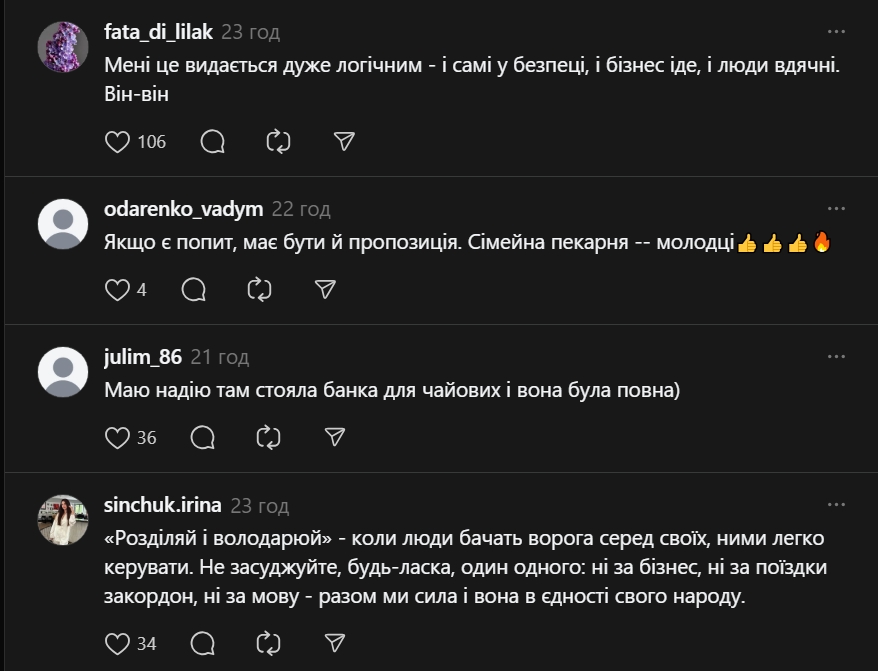The image size is (878, 671).
Task: Click the sinchuk.irina profile photo
Action: click(63, 519)
